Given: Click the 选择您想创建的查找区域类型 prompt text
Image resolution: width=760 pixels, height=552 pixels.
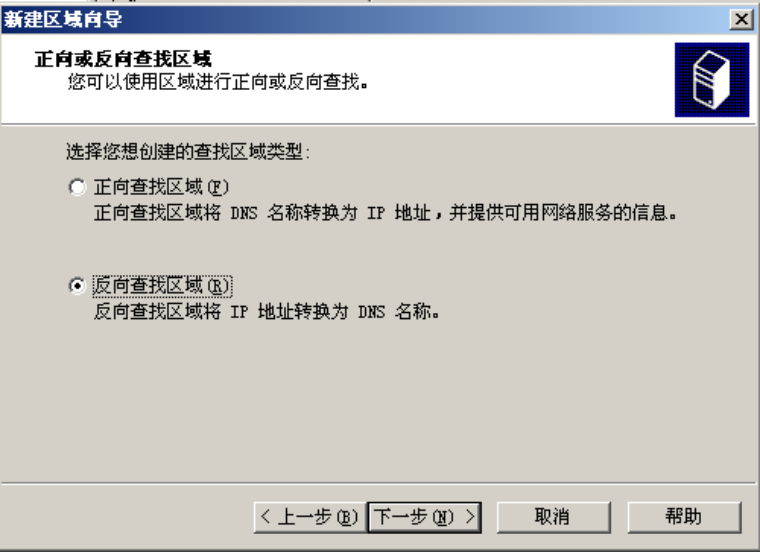Looking at the screenshot, I should [x=188, y=152].
